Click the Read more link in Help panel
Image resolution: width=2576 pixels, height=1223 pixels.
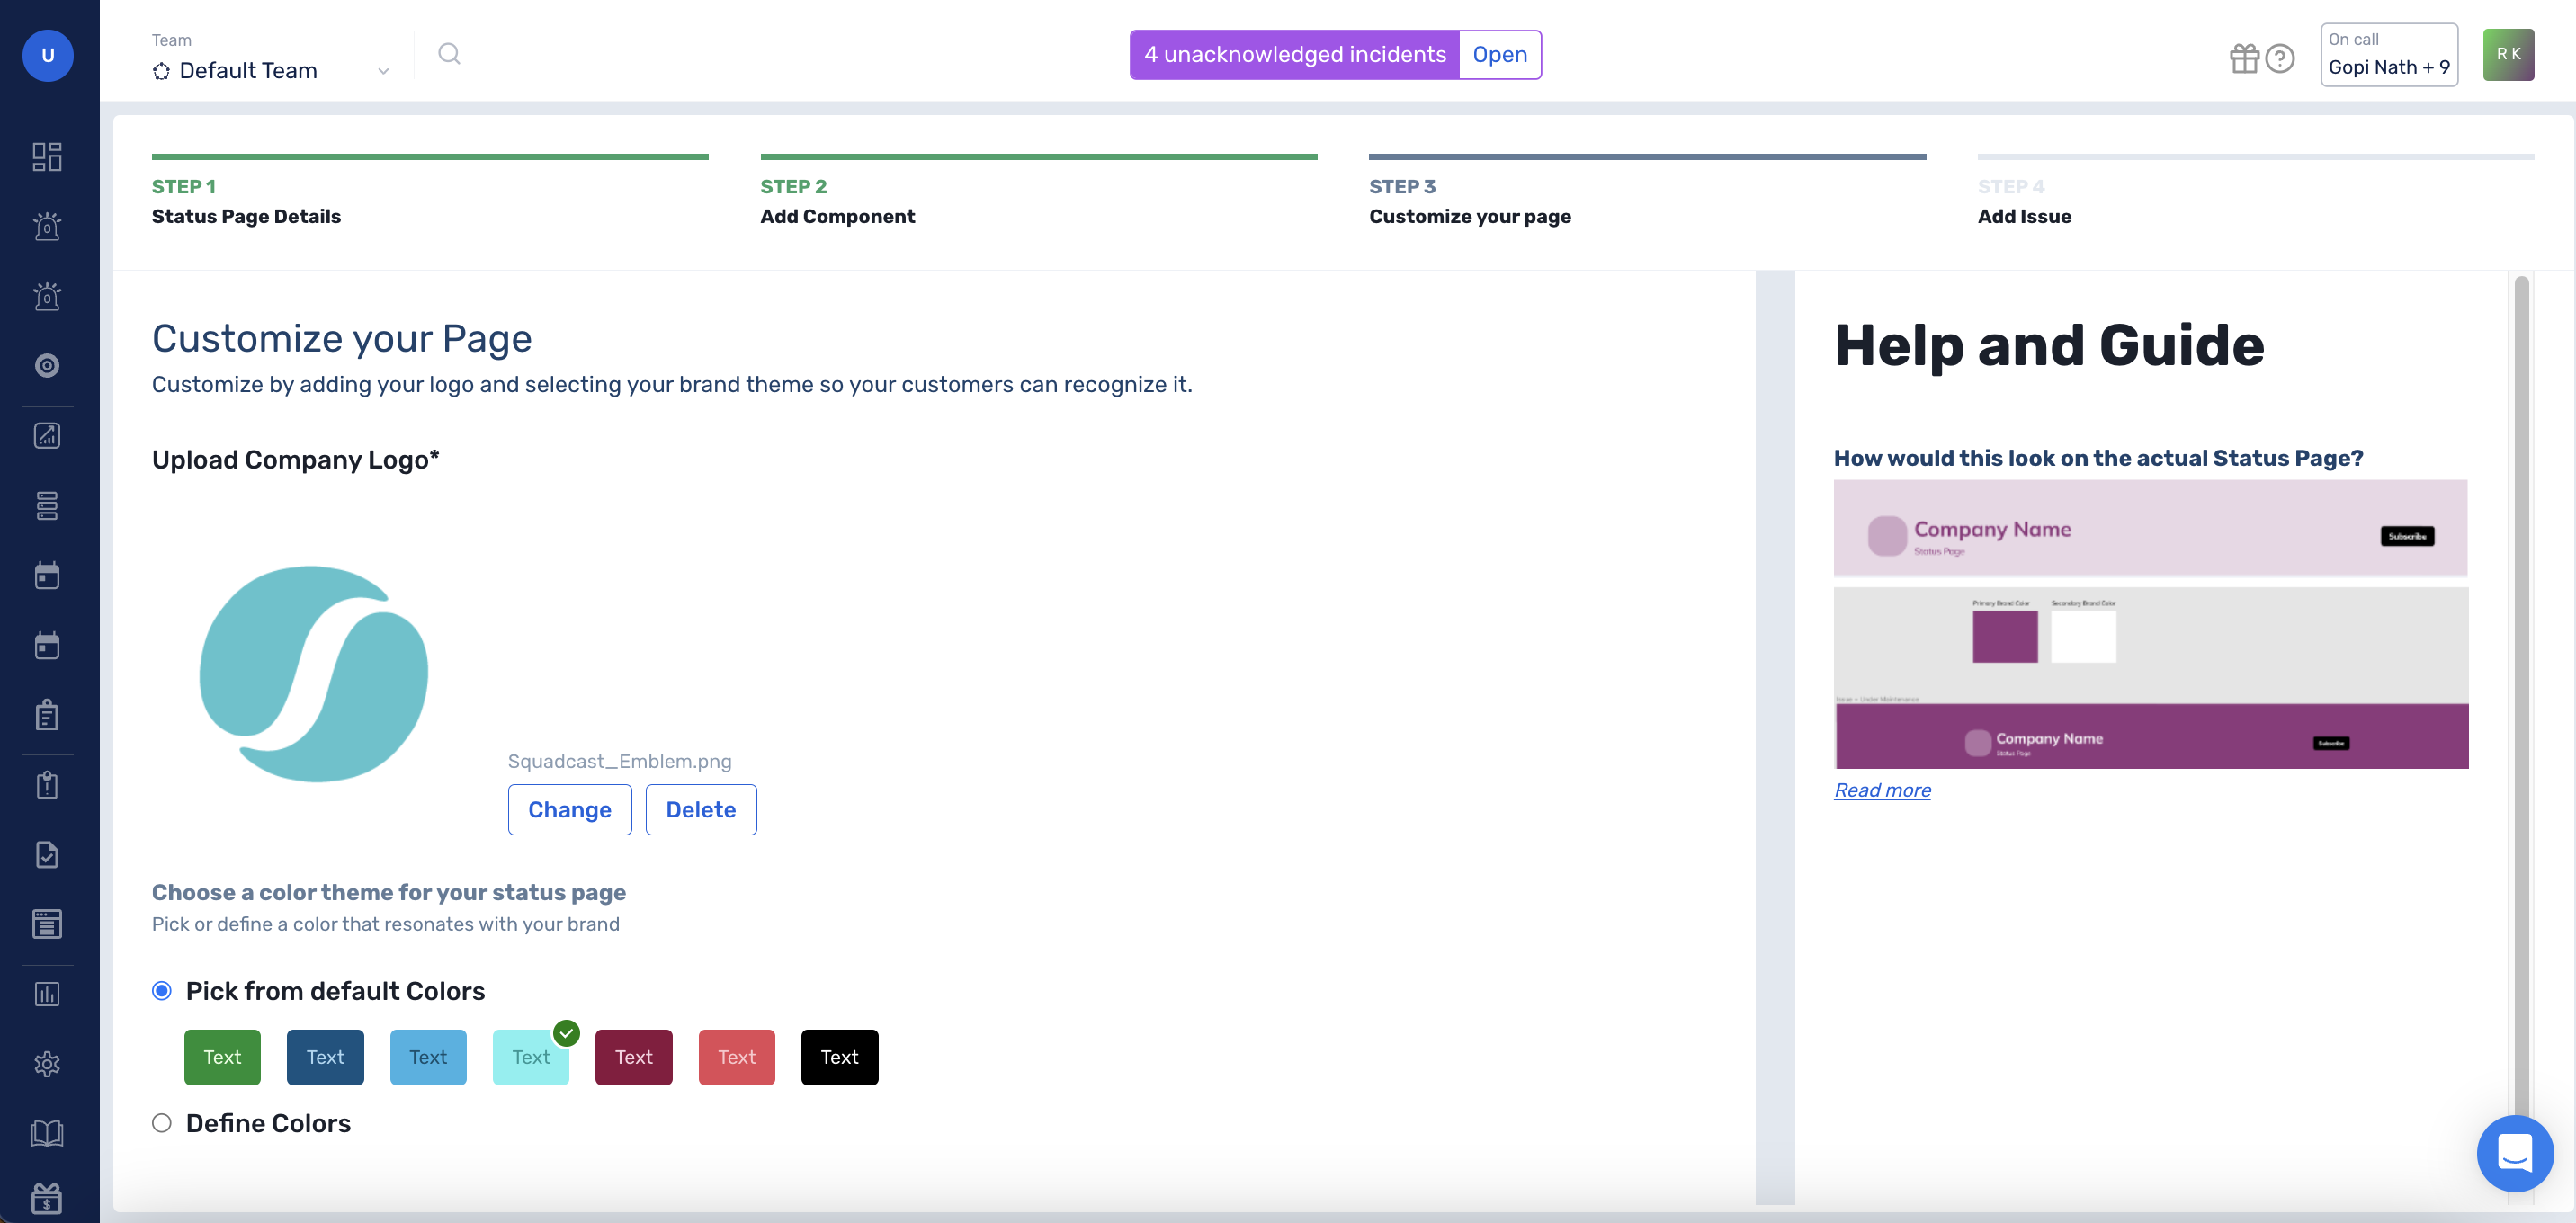(1882, 789)
